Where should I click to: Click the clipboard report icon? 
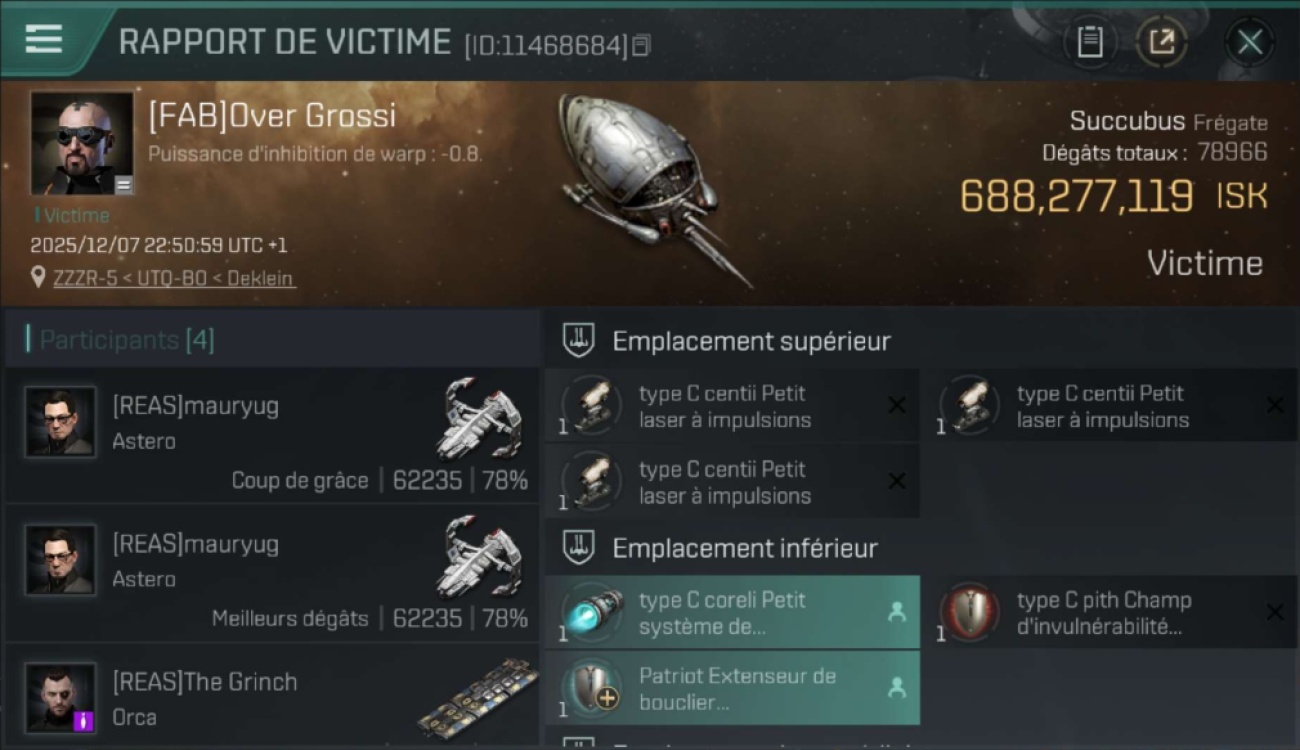1090,42
